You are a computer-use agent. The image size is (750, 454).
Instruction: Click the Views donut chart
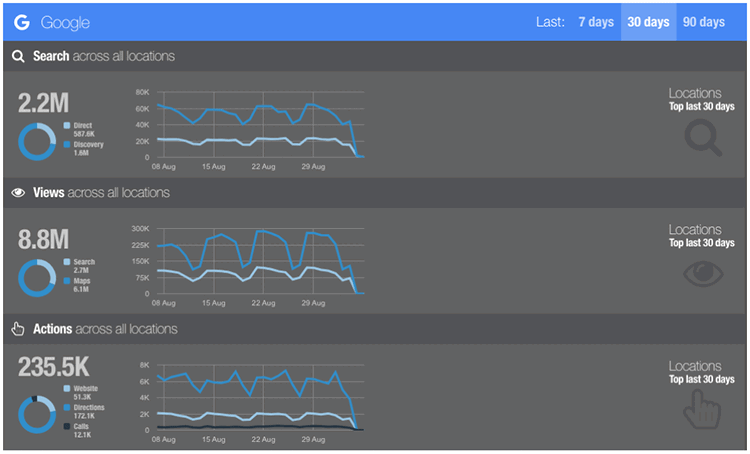coord(37,278)
